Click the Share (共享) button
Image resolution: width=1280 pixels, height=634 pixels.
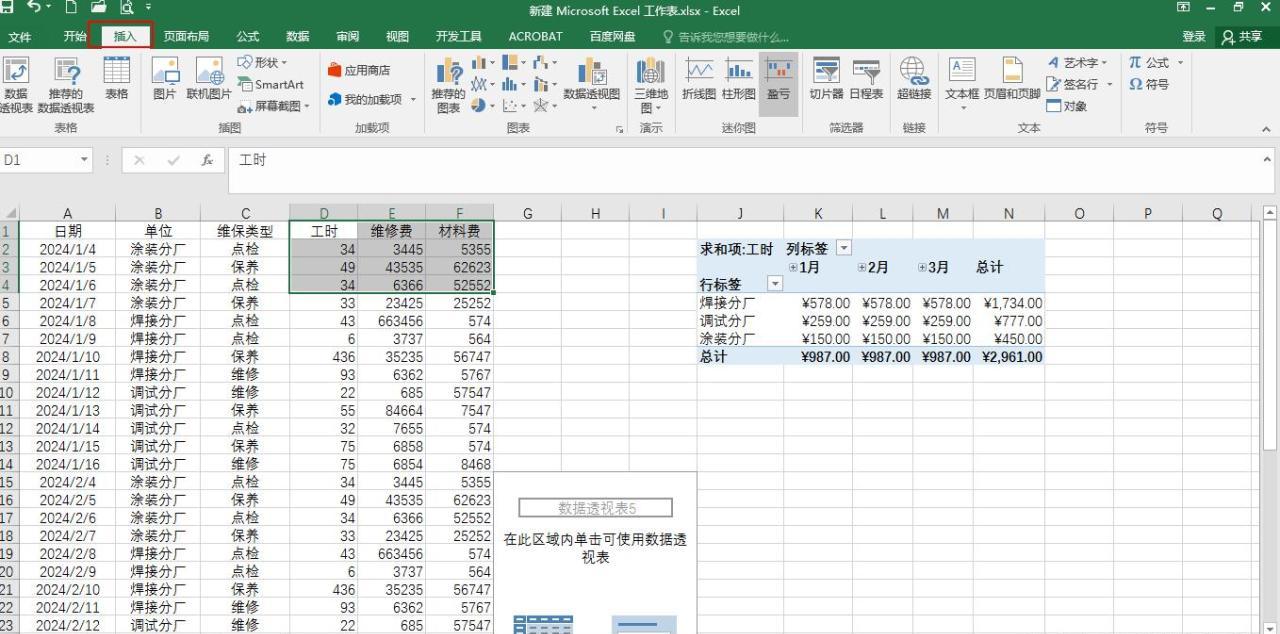(x=1241, y=37)
